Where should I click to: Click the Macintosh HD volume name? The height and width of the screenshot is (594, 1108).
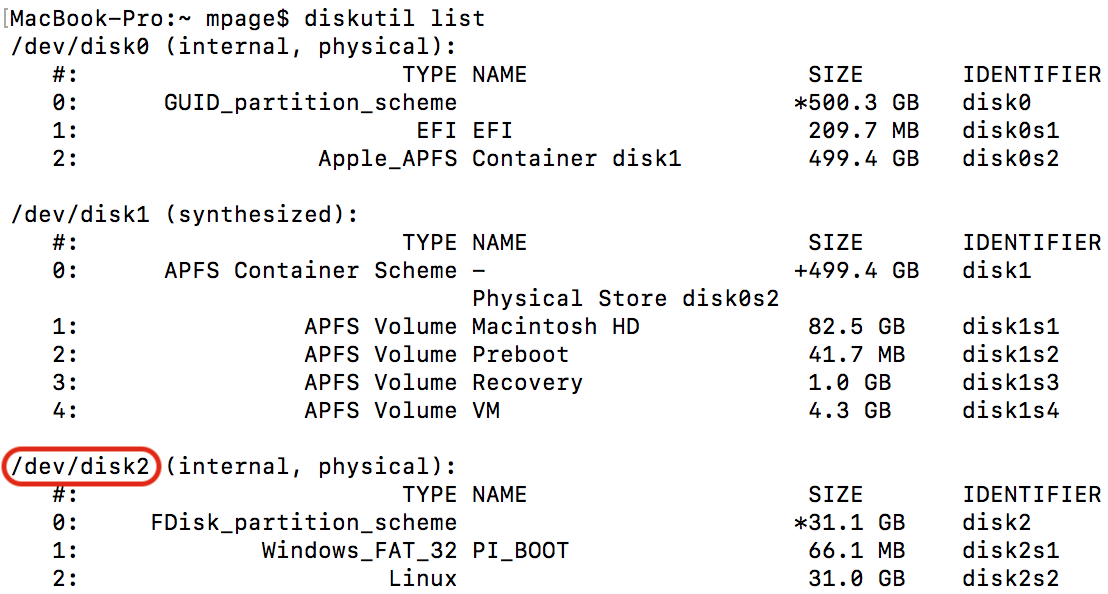point(555,327)
